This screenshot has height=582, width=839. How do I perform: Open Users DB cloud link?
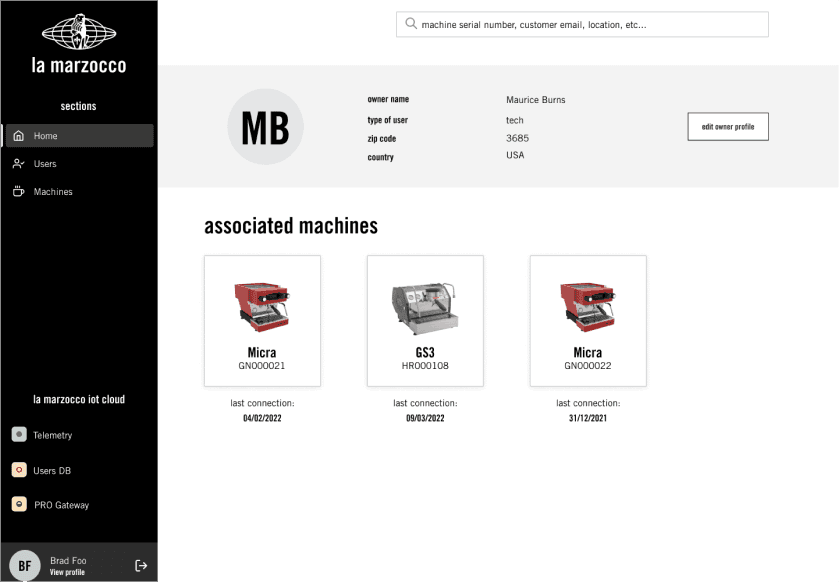52,471
